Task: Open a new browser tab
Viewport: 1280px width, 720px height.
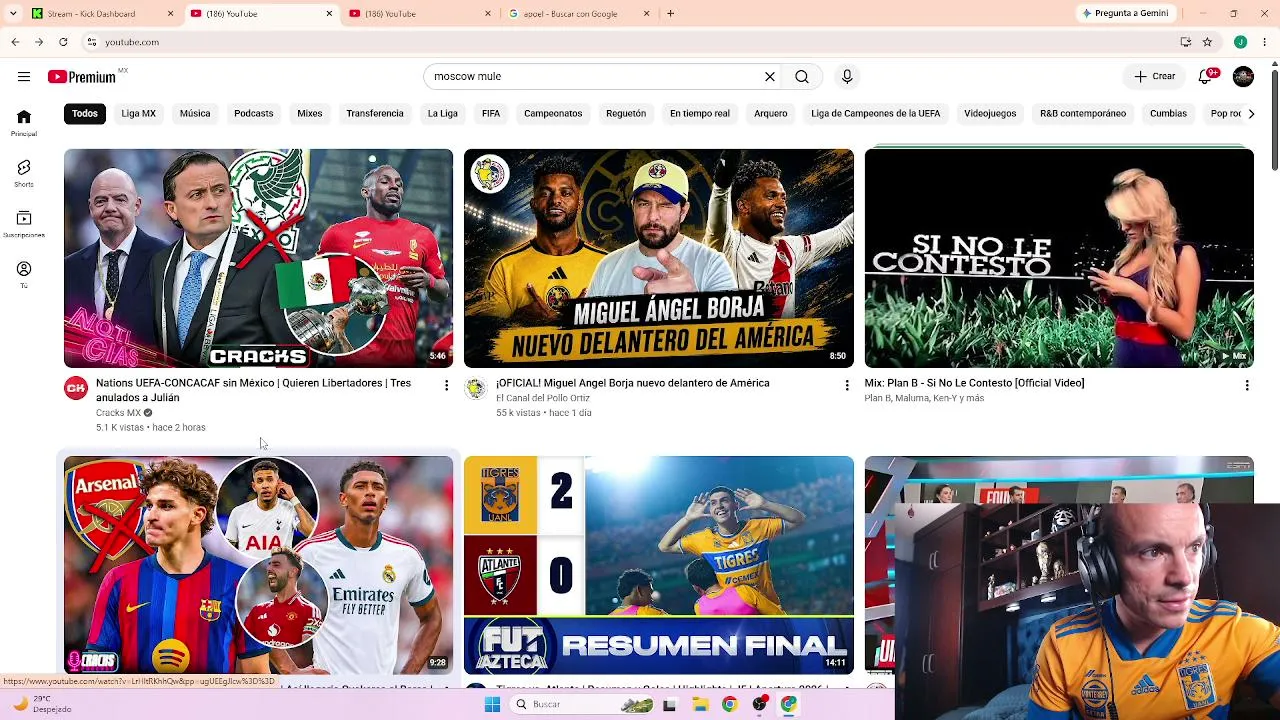Action: [670, 14]
